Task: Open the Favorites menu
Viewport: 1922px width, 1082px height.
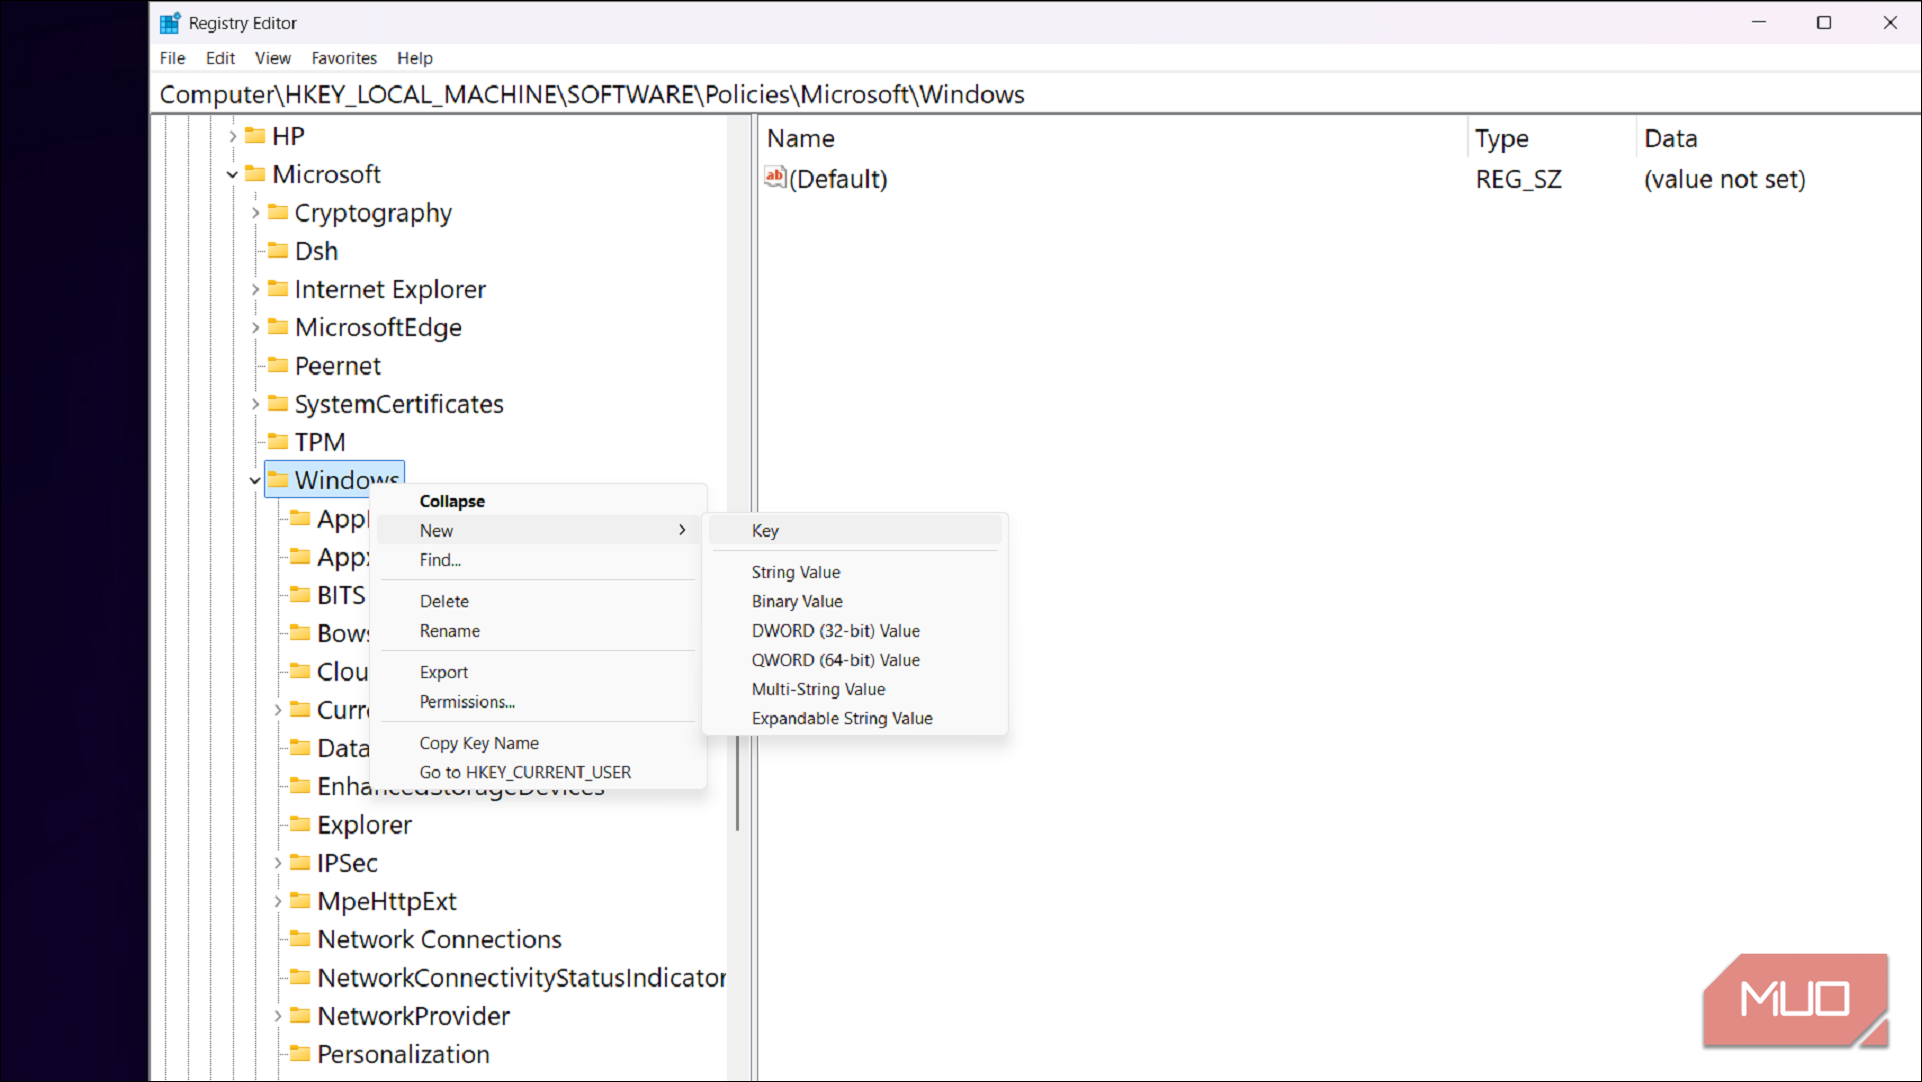Action: 344,58
